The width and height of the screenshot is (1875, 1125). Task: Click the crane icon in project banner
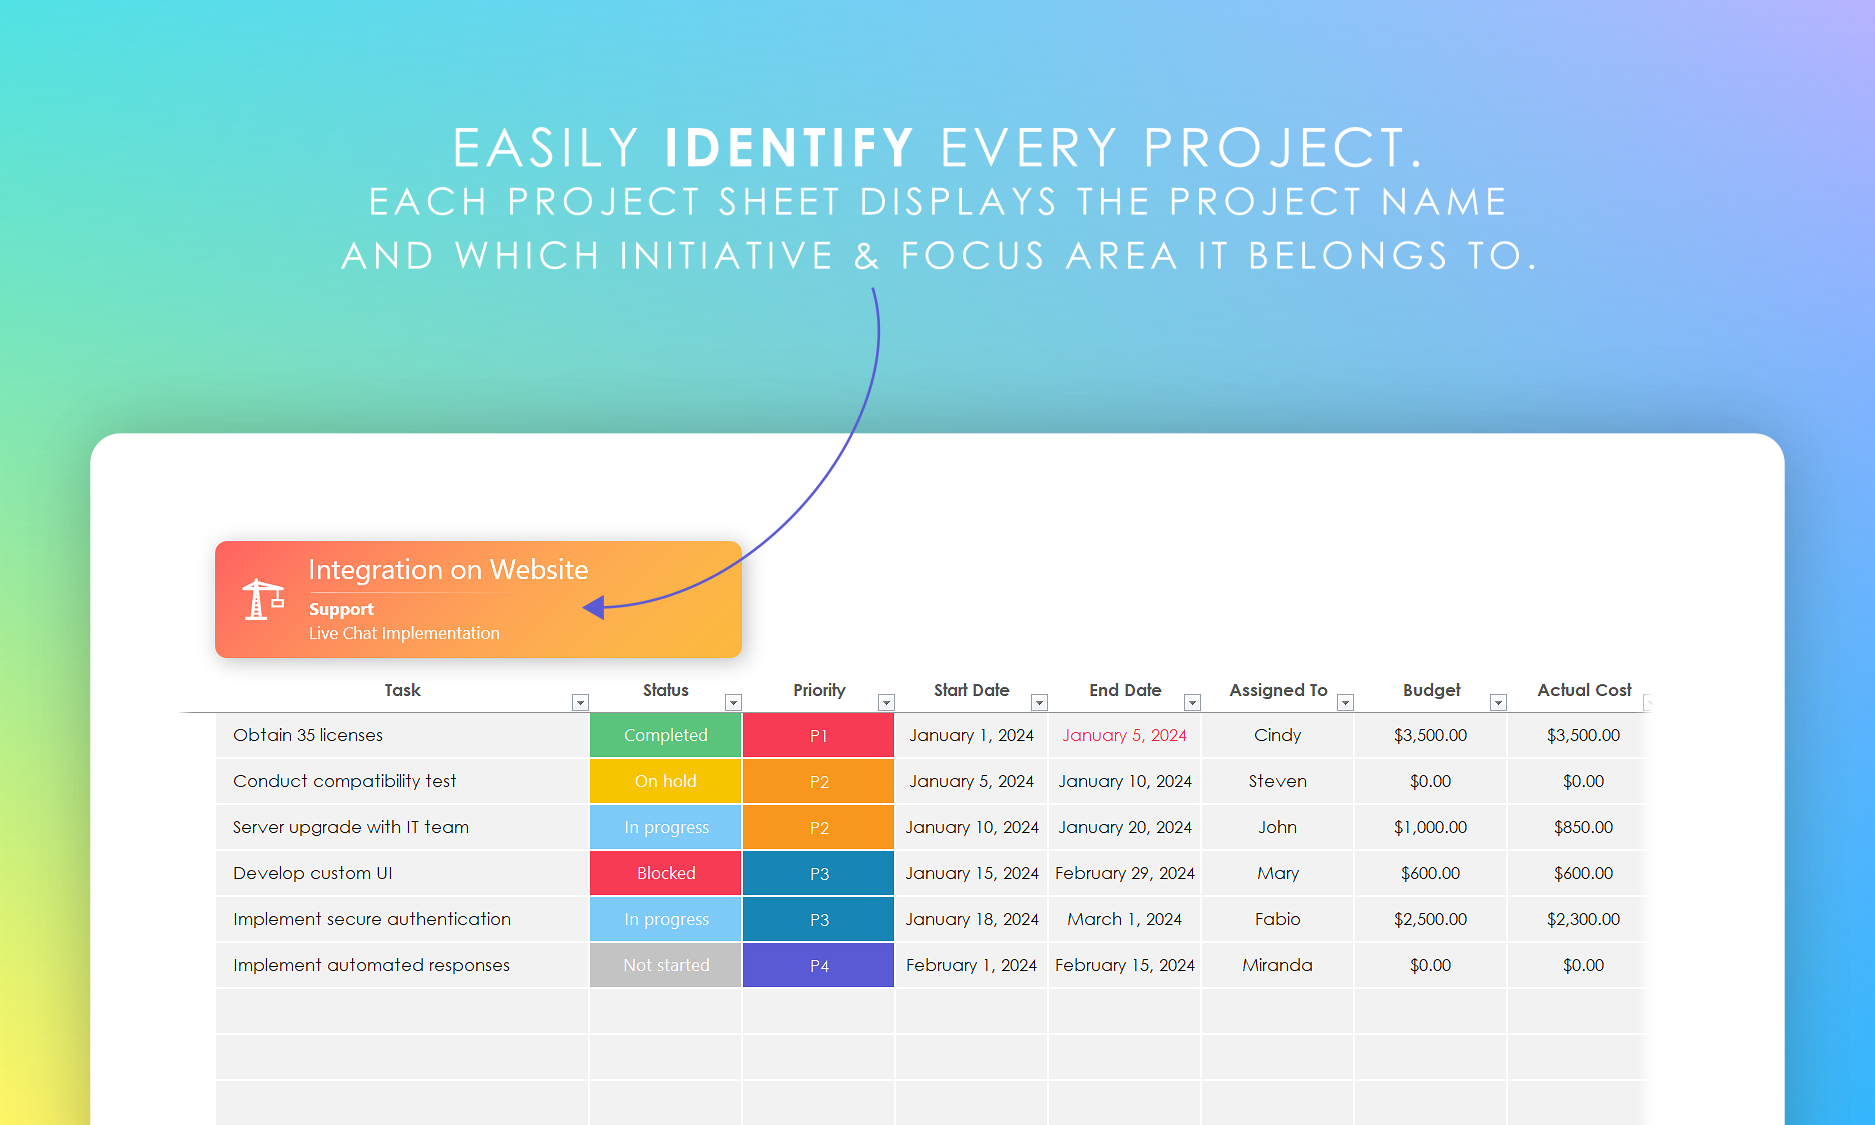click(263, 600)
